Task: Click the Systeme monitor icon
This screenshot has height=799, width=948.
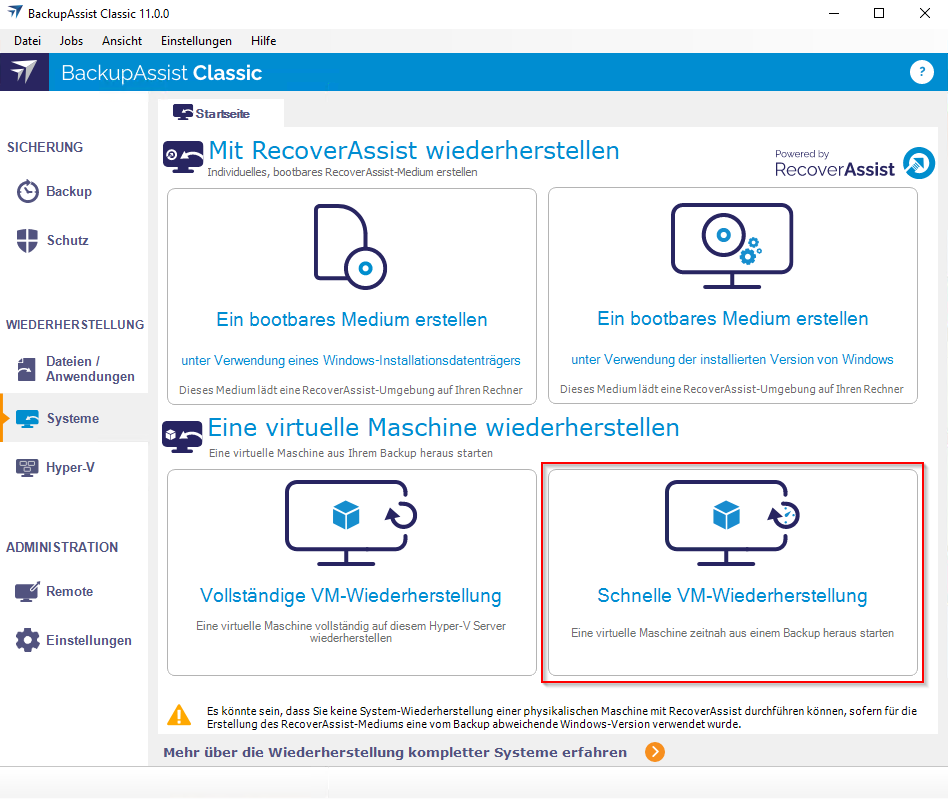Action: (28, 419)
